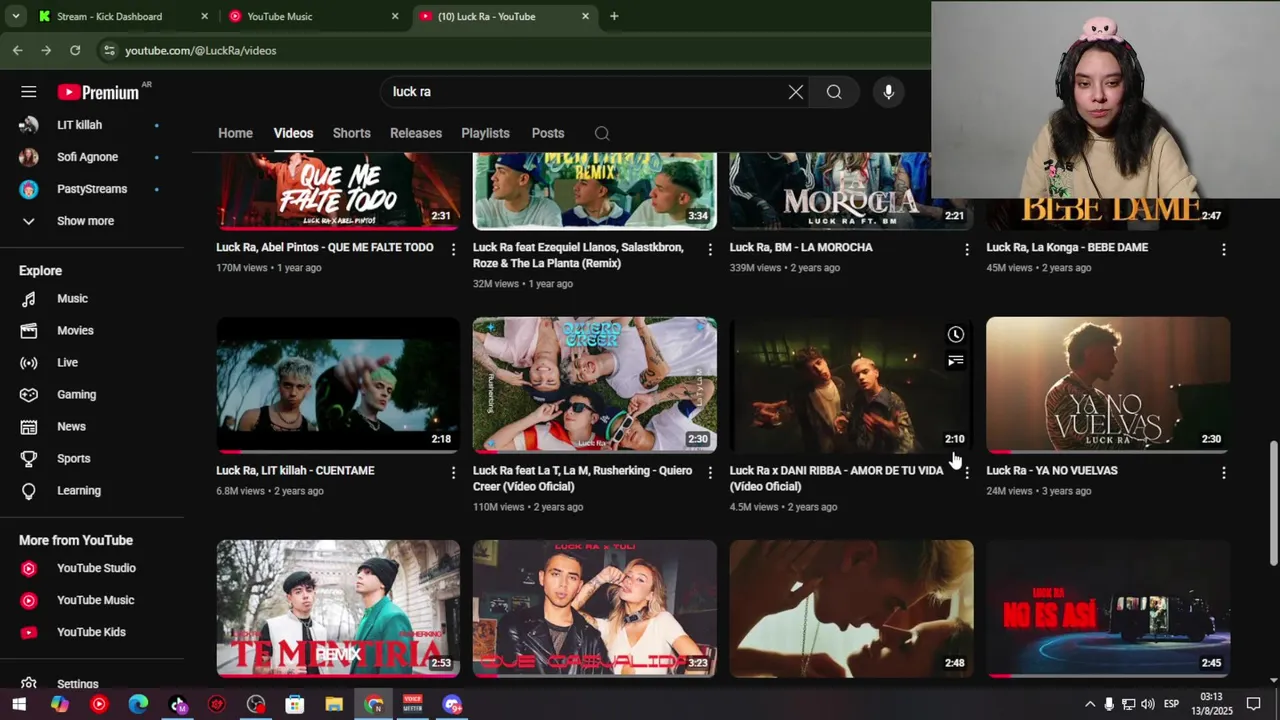Switch to the Home channel tab

pyautogui.click(x=235, y=133)
